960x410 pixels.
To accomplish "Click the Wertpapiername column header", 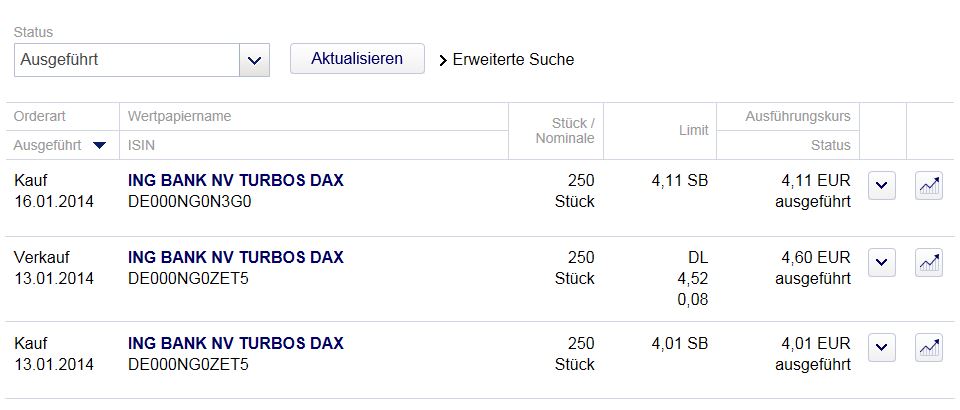I will [180, 117].
